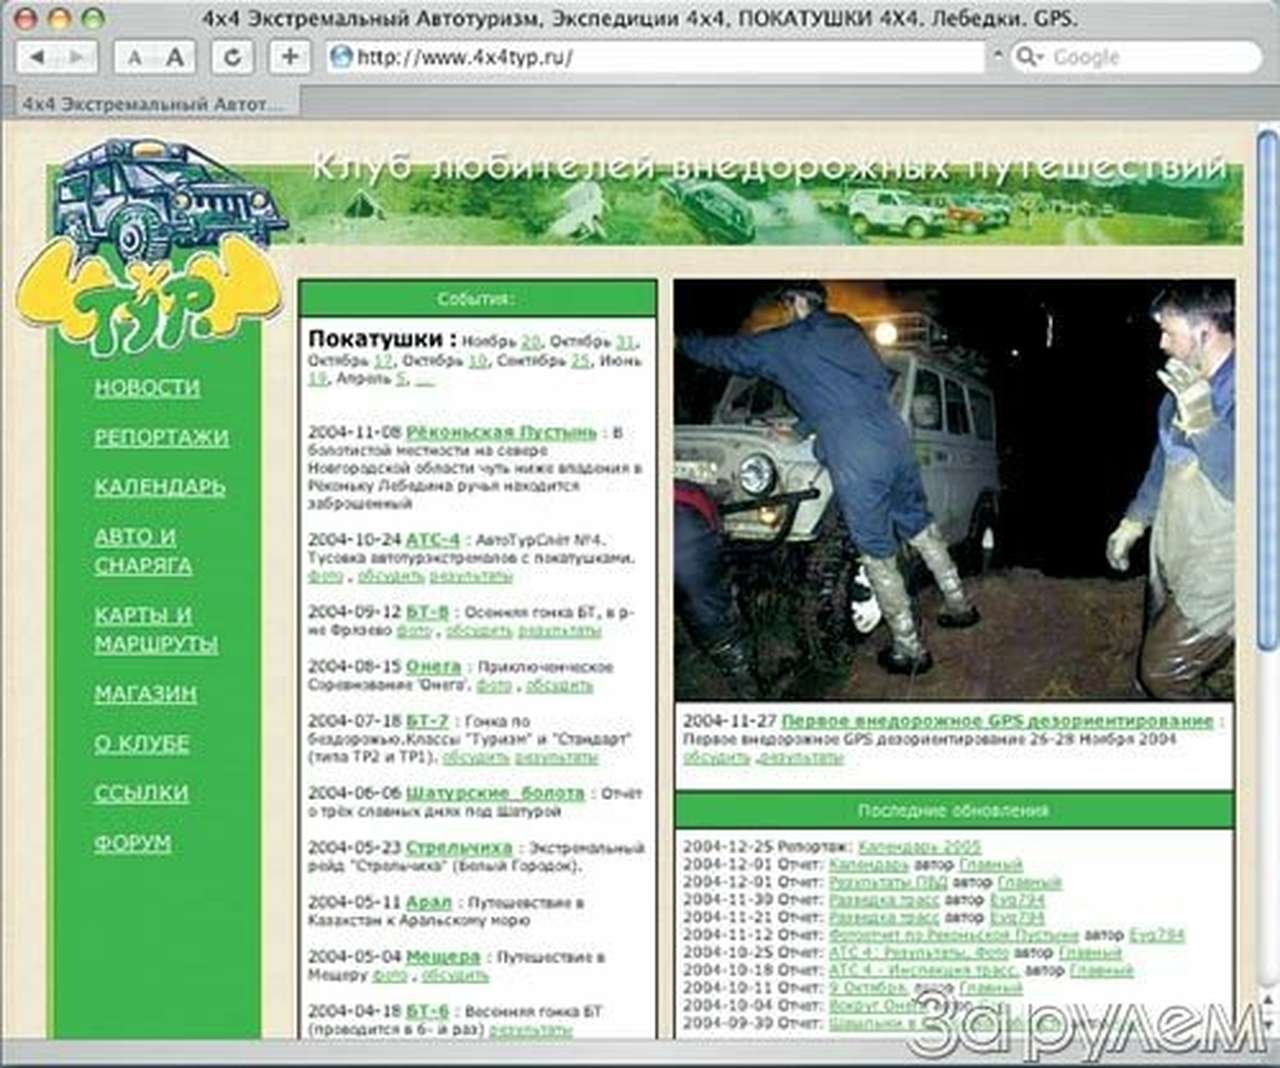Open a new tab with the plus icon
1280x1068 pixels.
point(289,57)
